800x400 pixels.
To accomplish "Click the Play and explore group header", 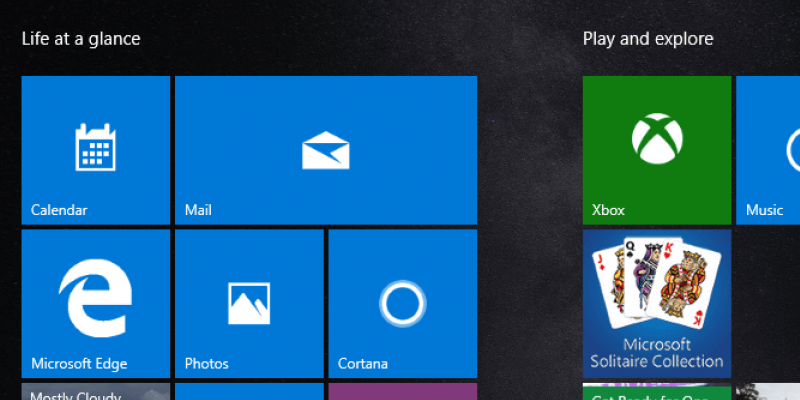I will (x=648, y=39).
